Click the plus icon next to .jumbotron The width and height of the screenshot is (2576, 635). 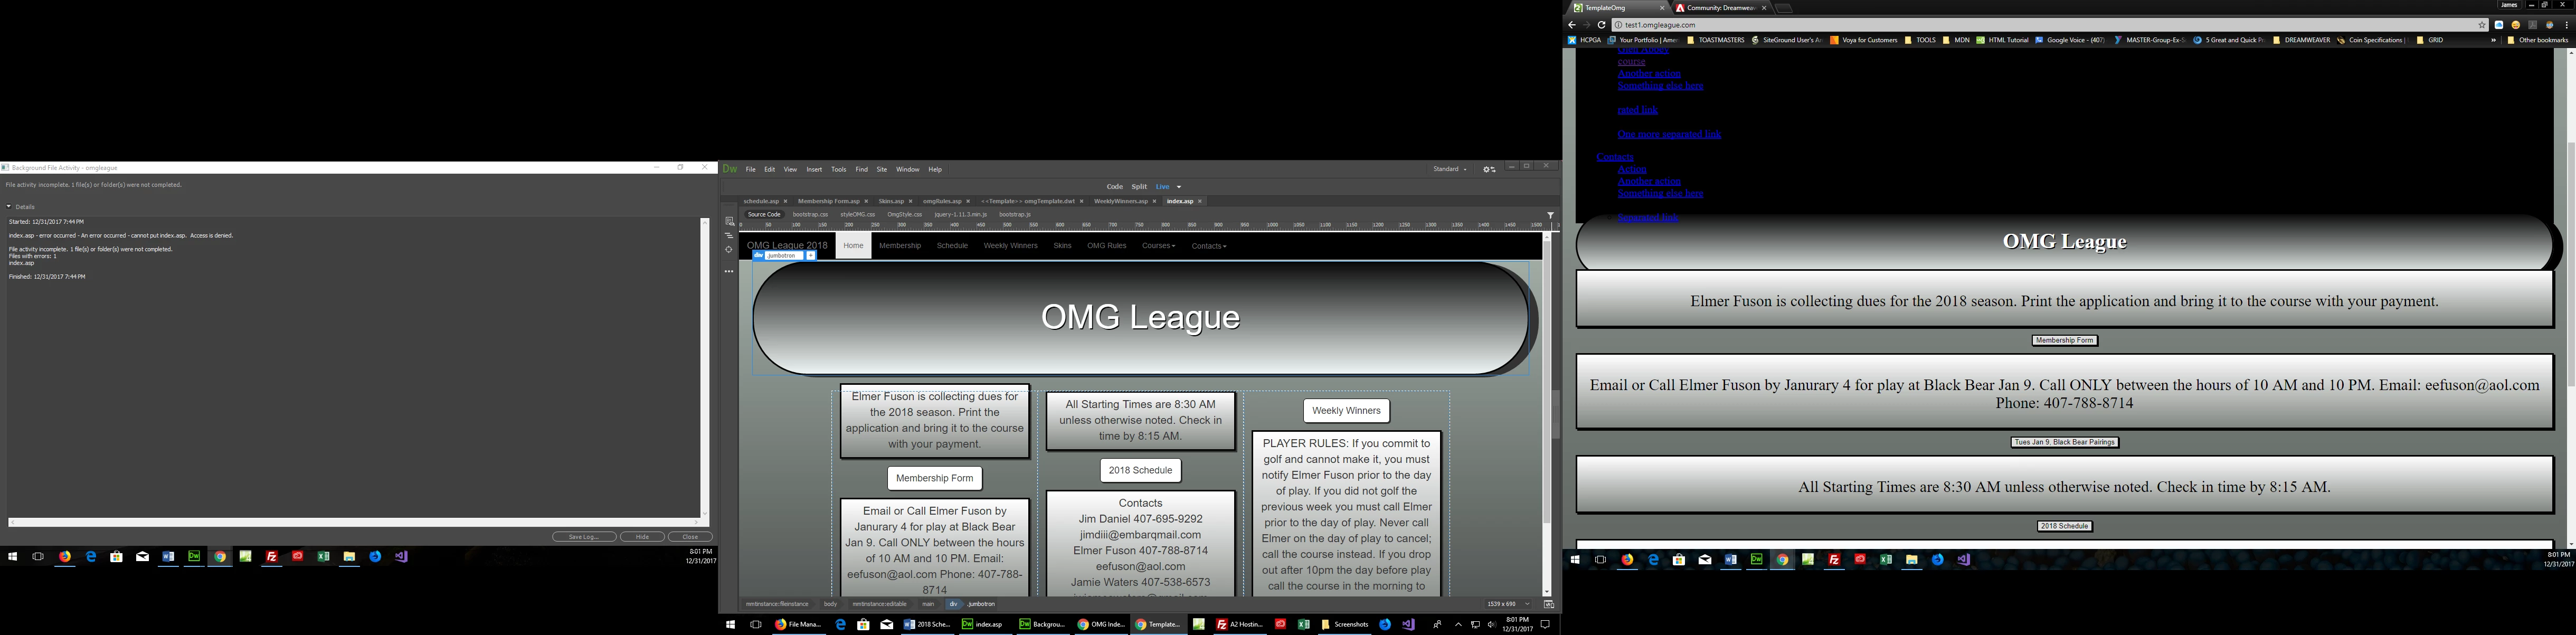click(x=811, y=256)
